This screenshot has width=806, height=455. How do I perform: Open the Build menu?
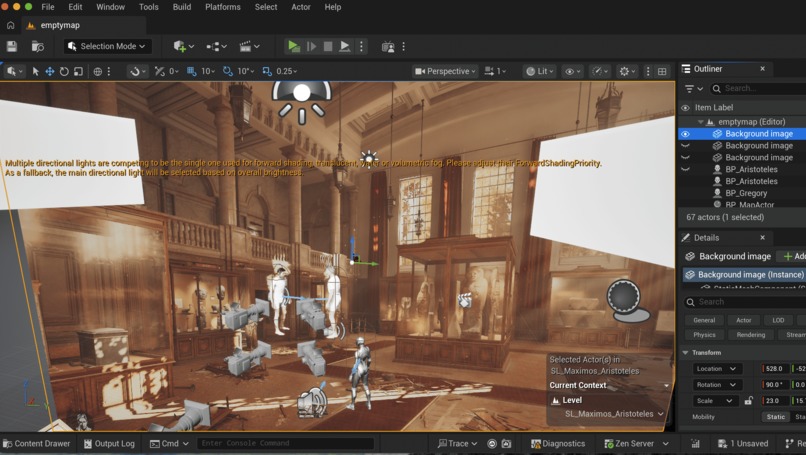point(181,7)
